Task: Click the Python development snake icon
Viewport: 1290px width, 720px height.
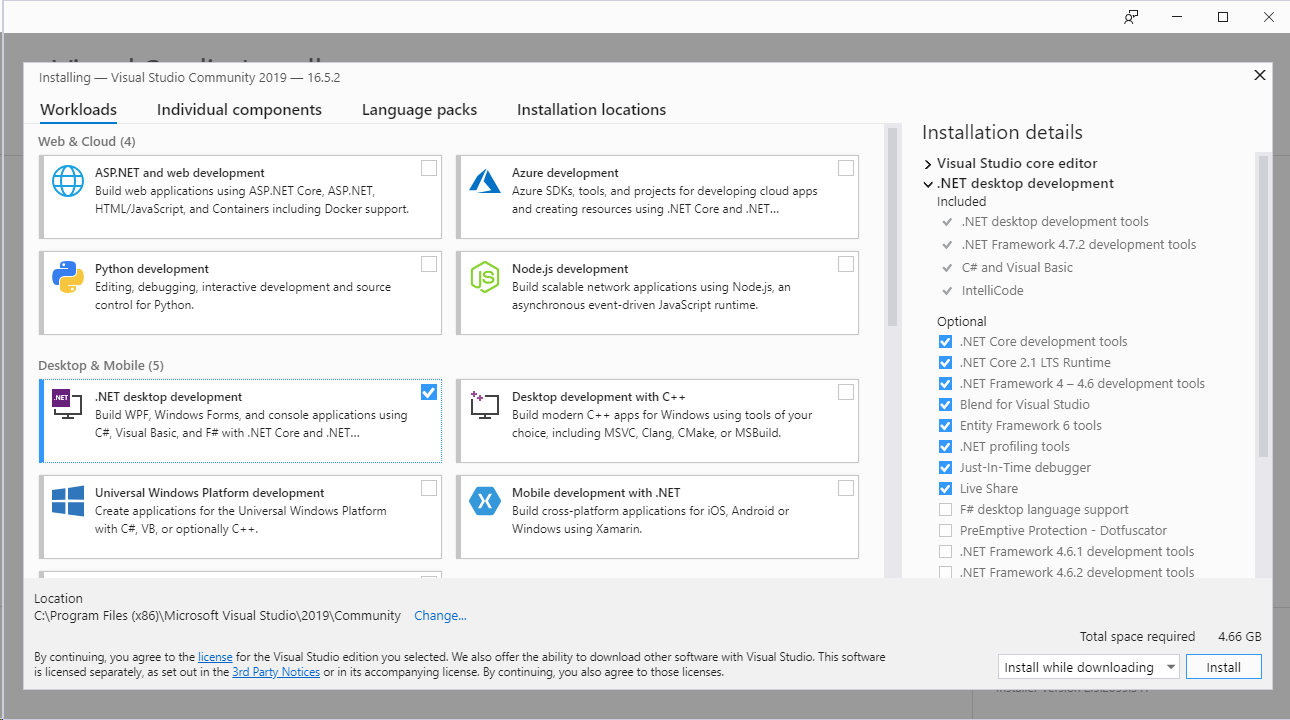Action: 68,277
